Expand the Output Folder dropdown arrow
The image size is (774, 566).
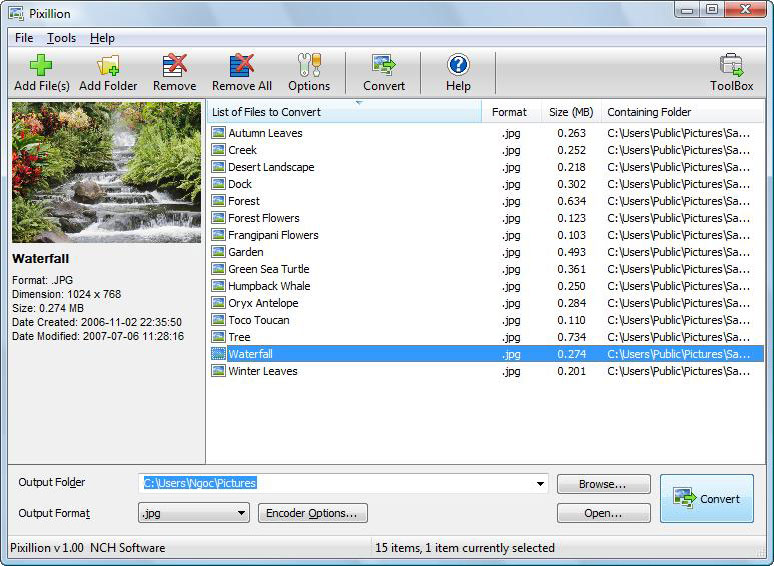pos(540,484)
